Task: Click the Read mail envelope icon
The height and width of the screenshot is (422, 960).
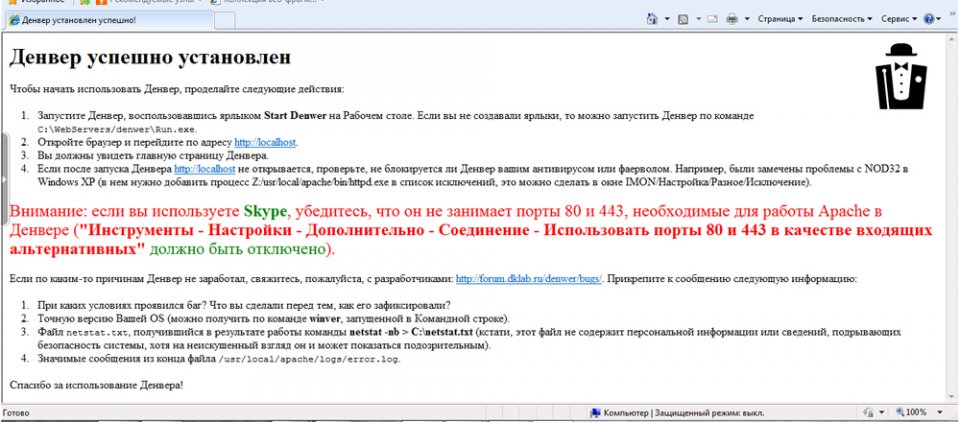Action: click(x=713, y=19)
